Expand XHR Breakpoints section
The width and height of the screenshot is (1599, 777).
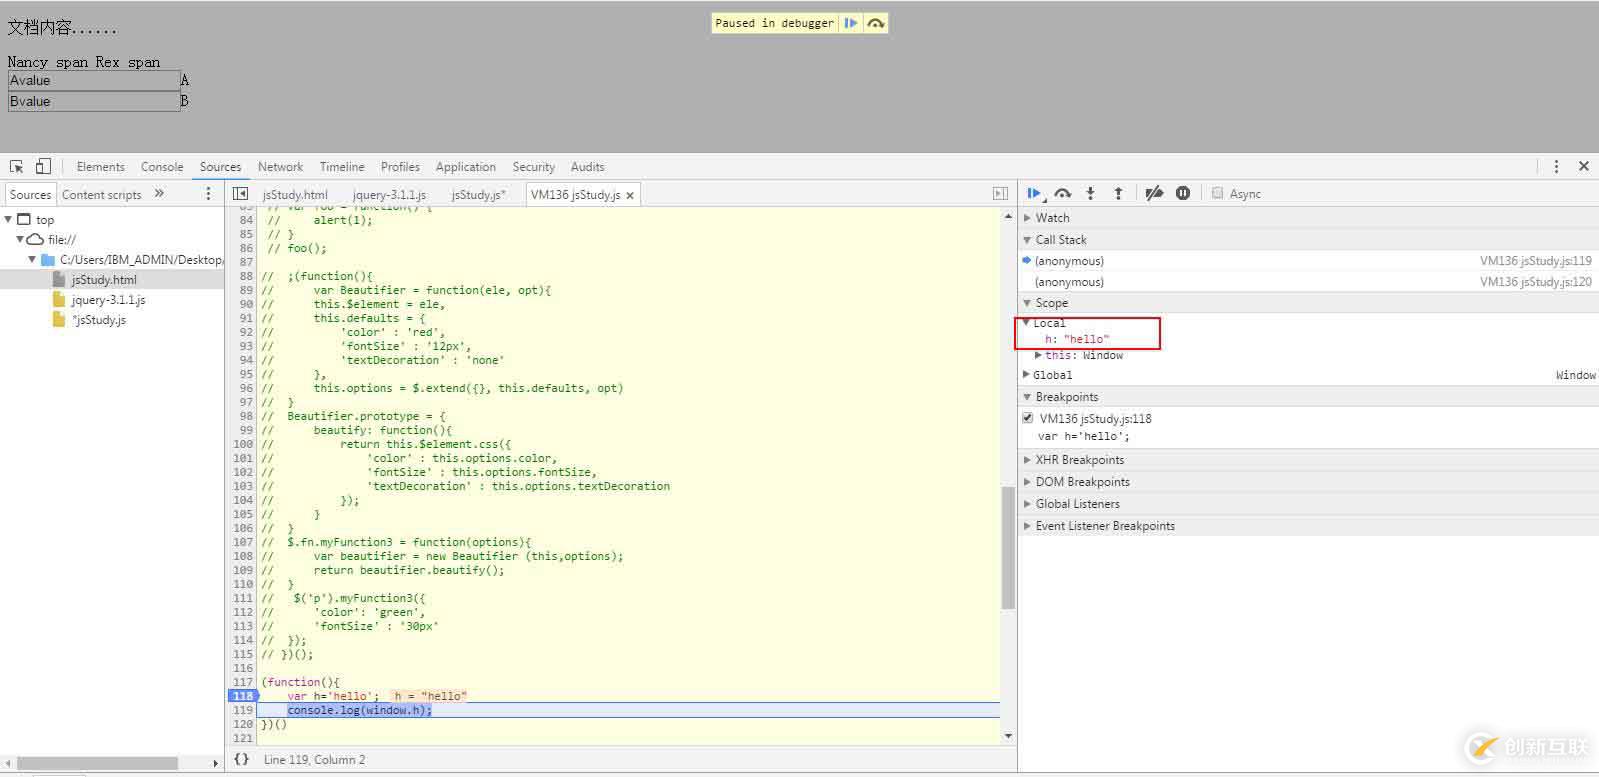pyautogui.click(x=1027, y=460)
